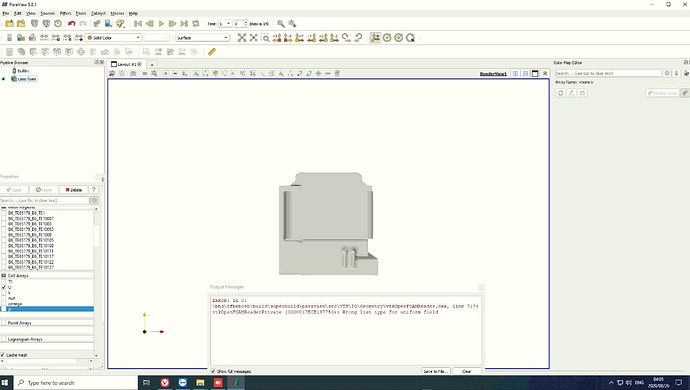This screenshot has width=690, height=390.
Task: Toggle 3D interaction mode button
Action: [x=144, y=74]
